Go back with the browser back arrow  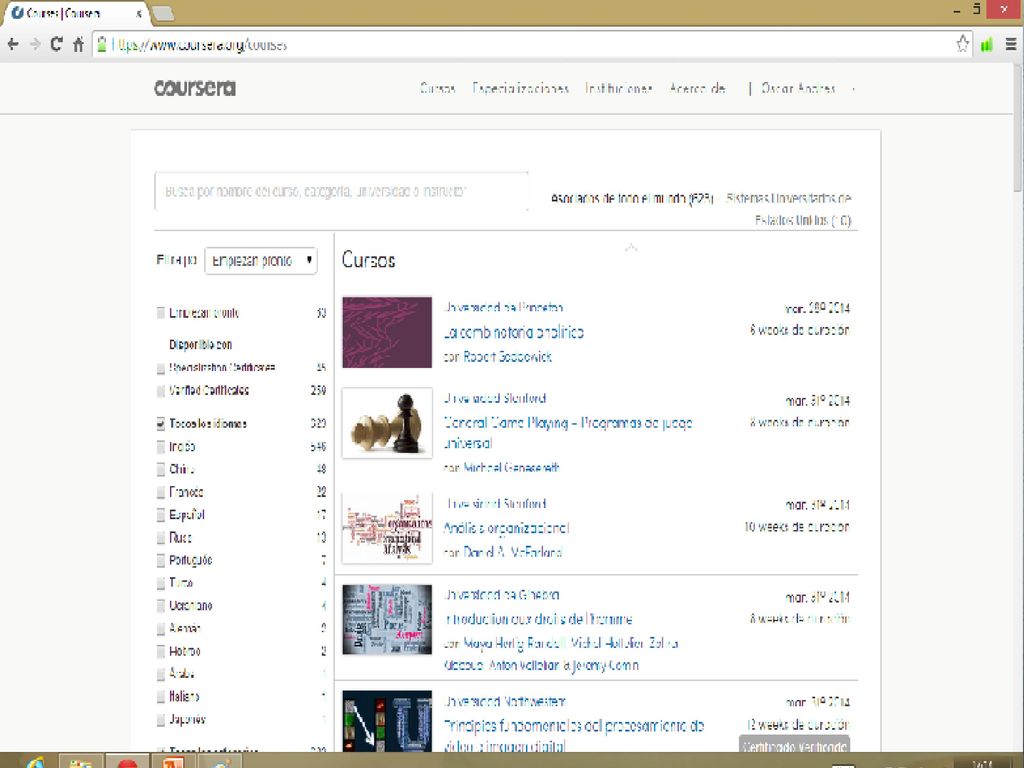pyautogui.click(x=13, y=44)
